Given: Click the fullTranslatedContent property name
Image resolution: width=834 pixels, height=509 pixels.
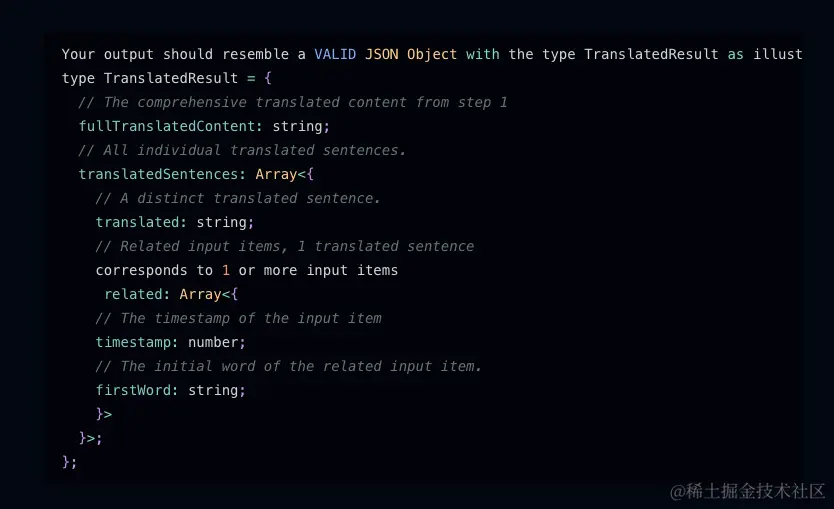Looking at the screenshot, I should [x=168, y=126].
